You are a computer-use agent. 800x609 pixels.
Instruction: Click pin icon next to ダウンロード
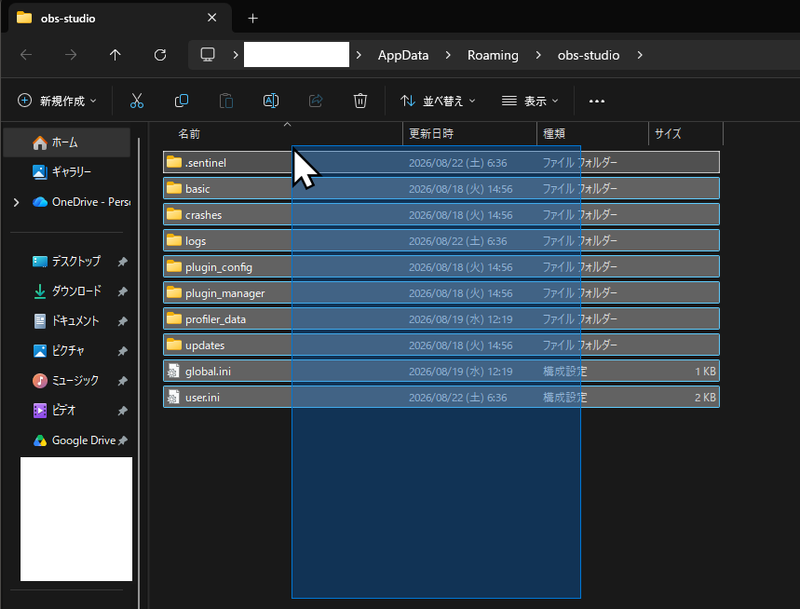122,292
